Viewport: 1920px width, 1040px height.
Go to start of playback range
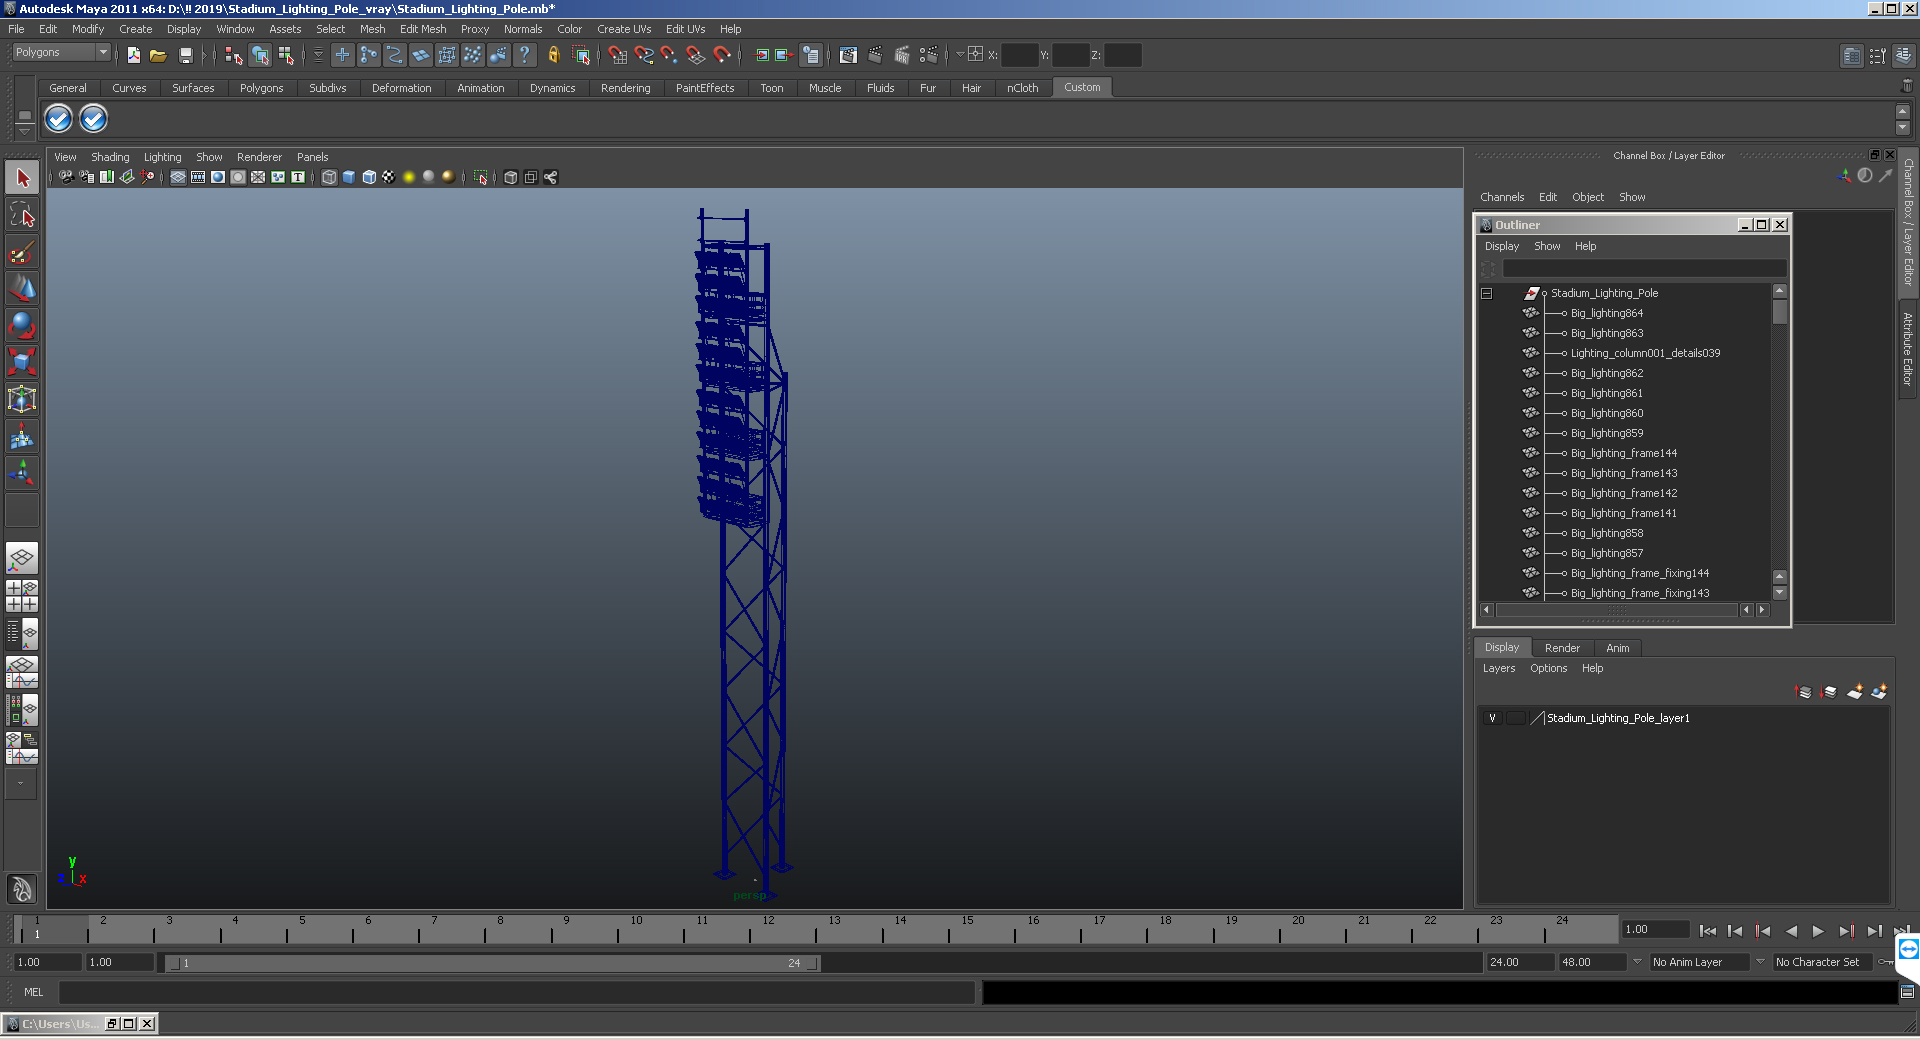pyautogui.click(x=1707, y=931)
